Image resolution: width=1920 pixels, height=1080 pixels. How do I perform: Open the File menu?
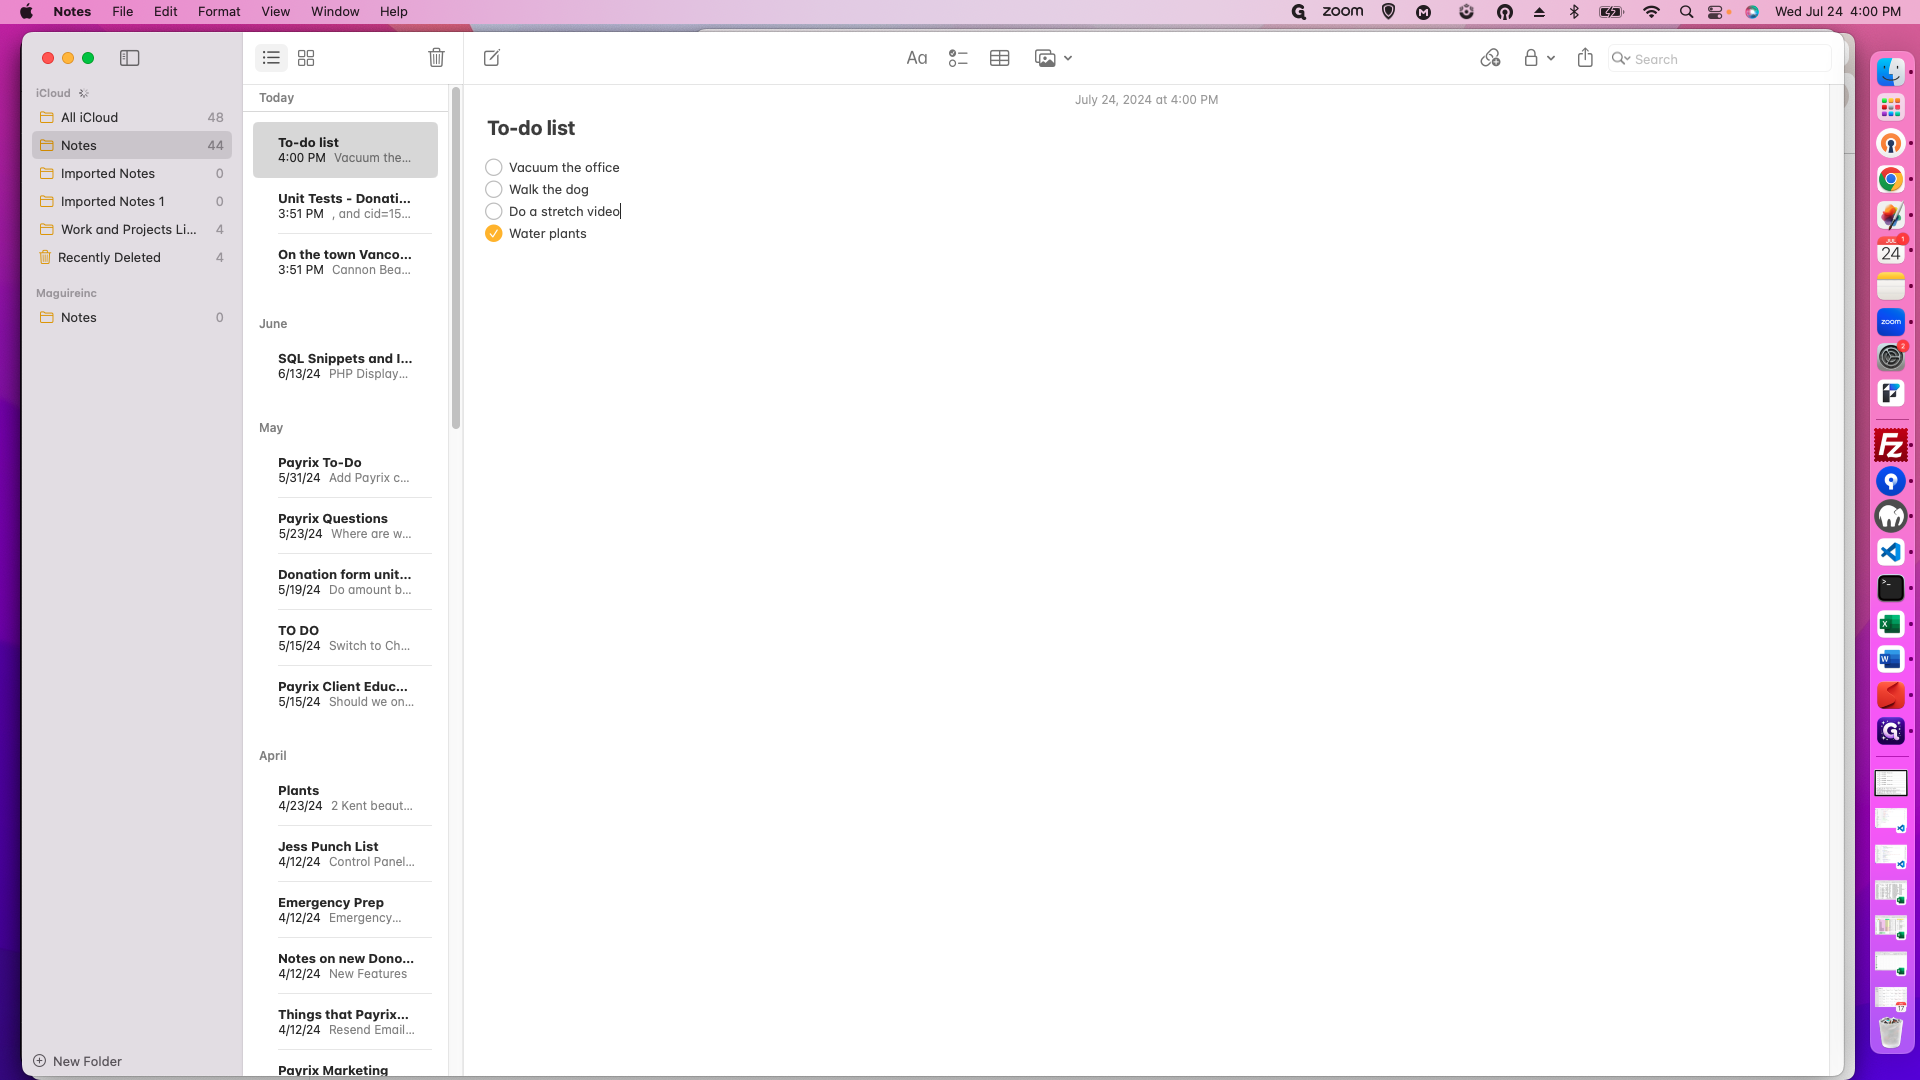[x=123, y=11]
